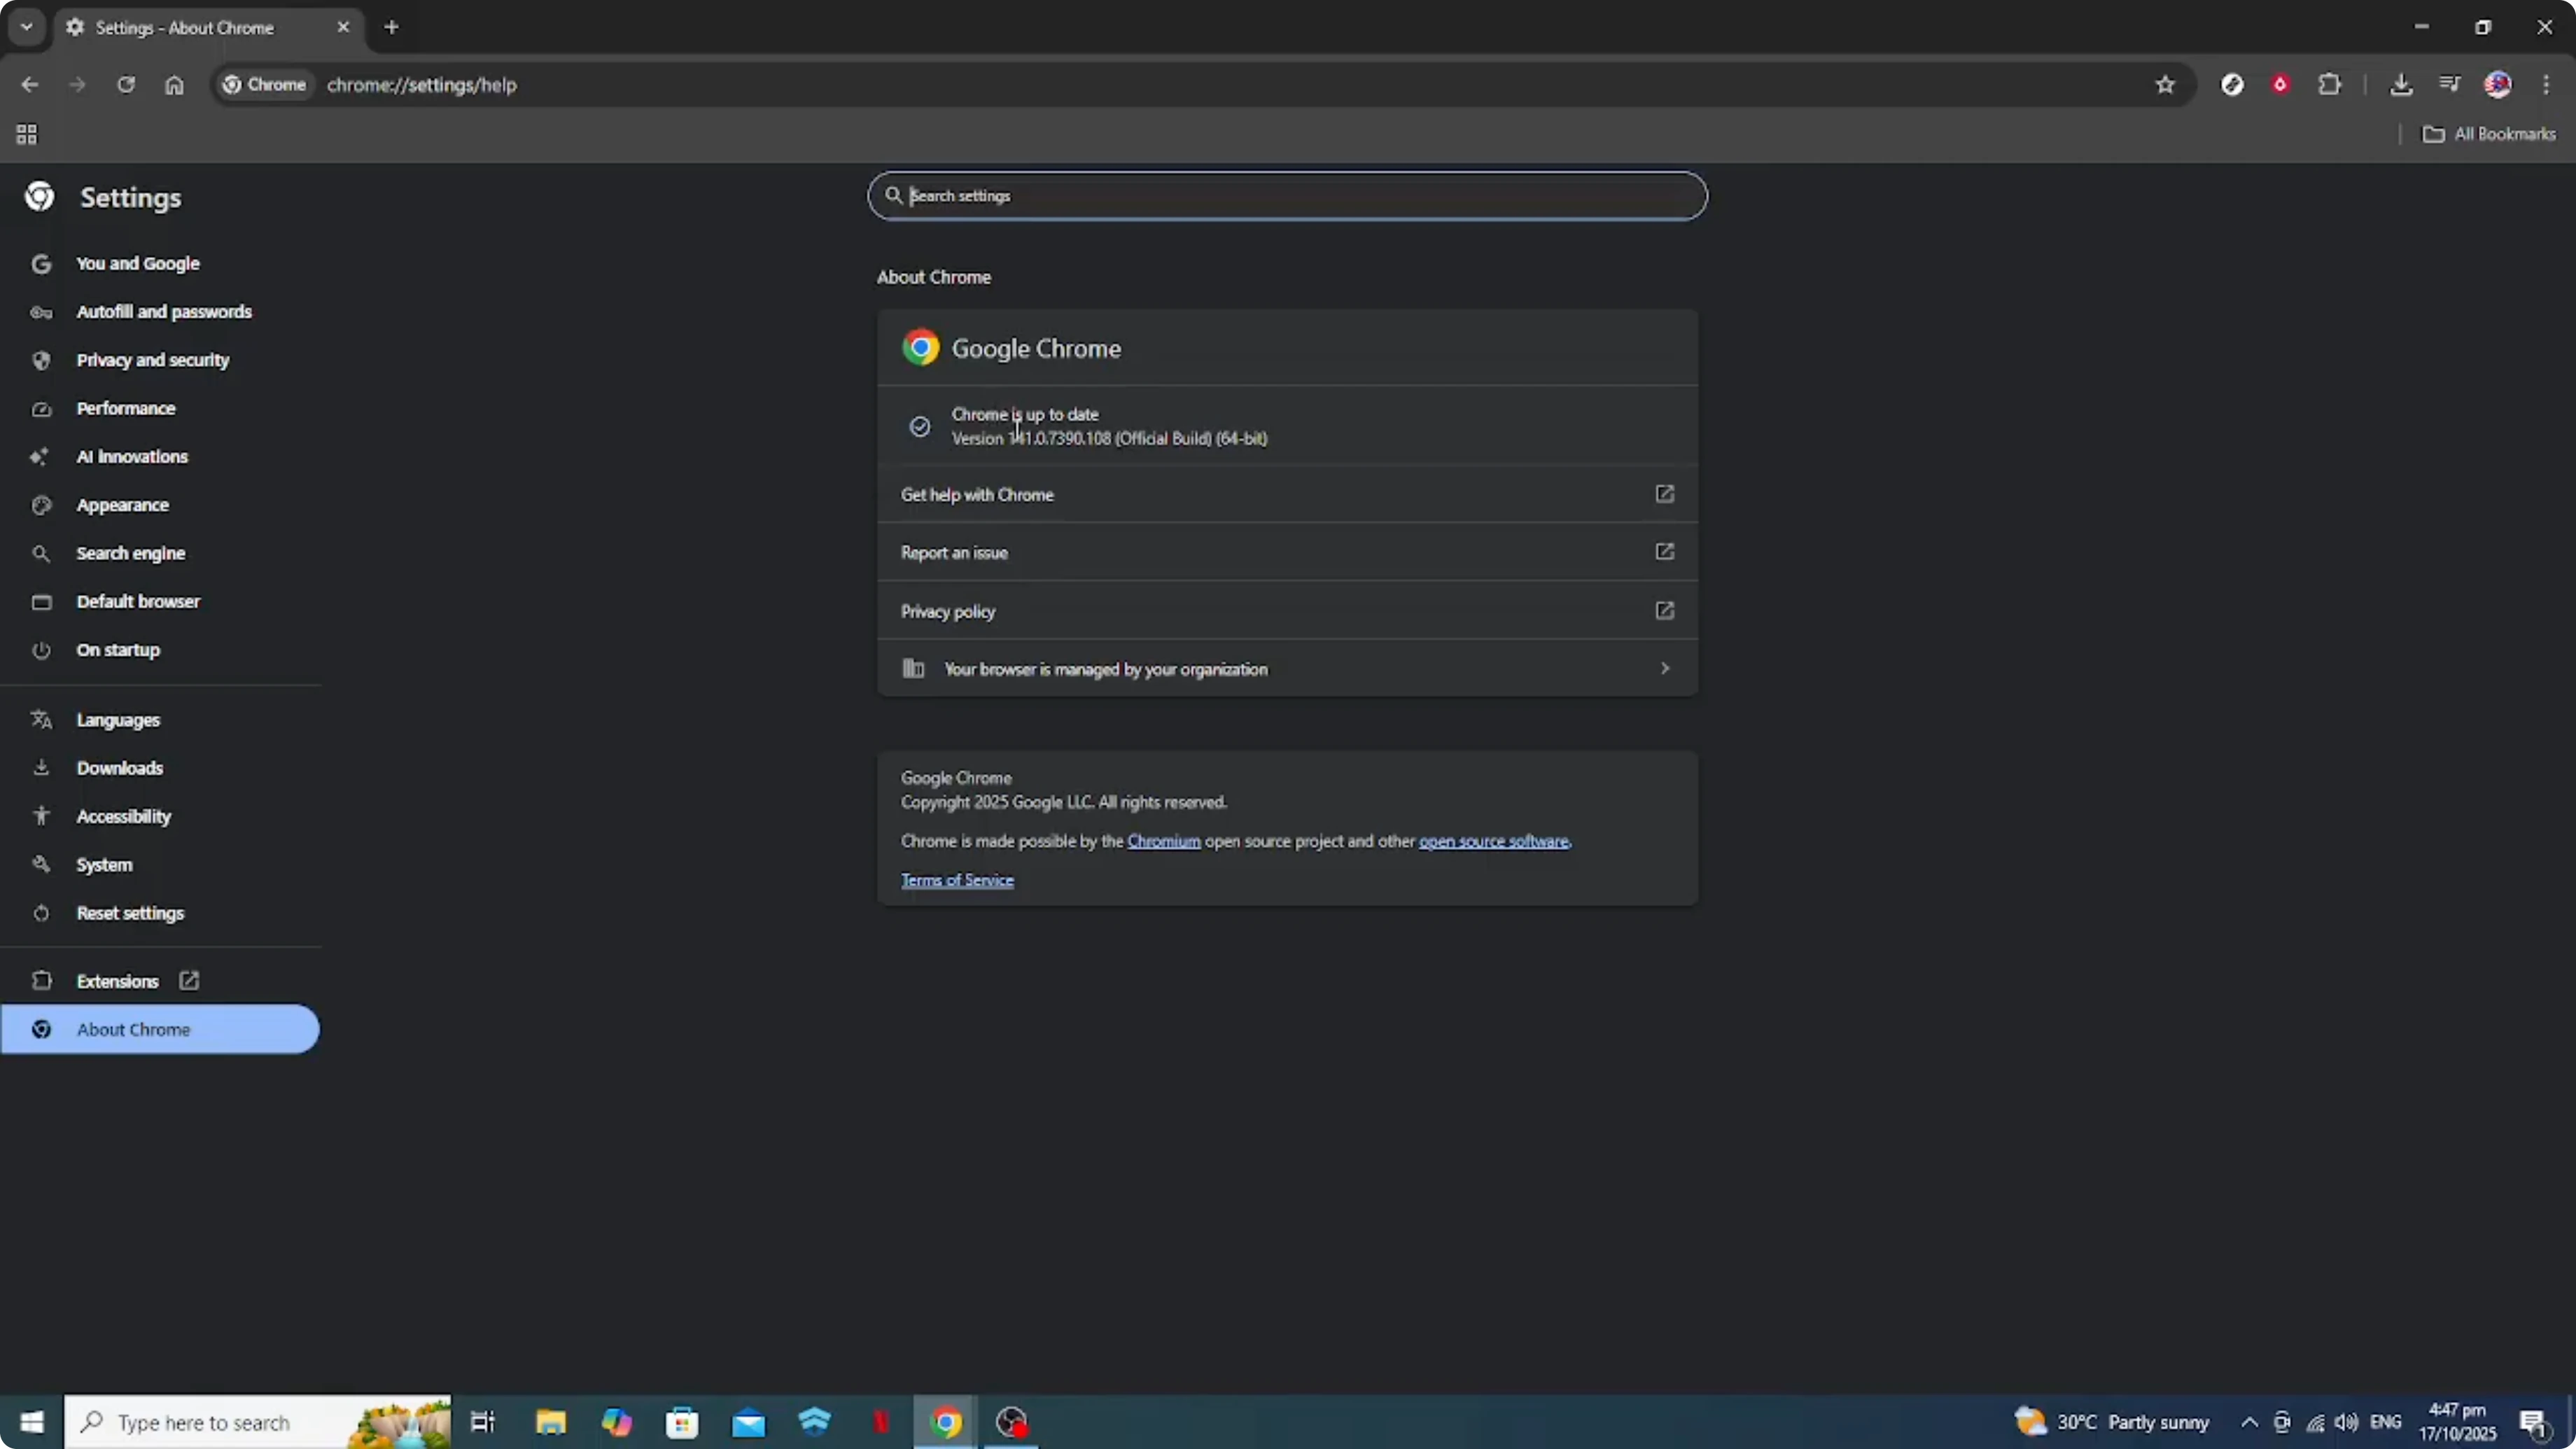
Task: Reload the settings page
Action: [125, 85]
